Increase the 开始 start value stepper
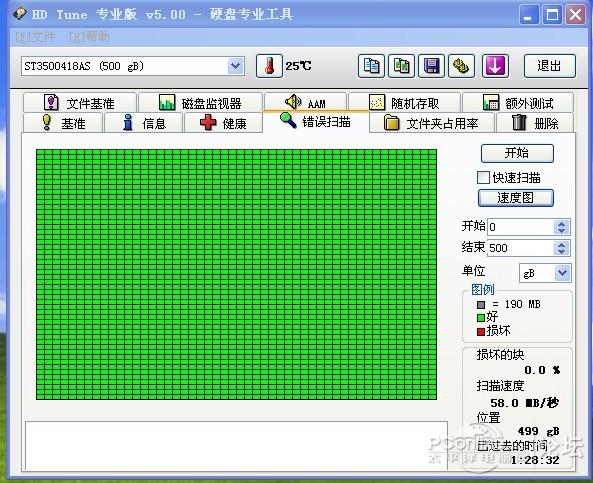The width and height of the screenshot is (593, 483). (562, 224)
